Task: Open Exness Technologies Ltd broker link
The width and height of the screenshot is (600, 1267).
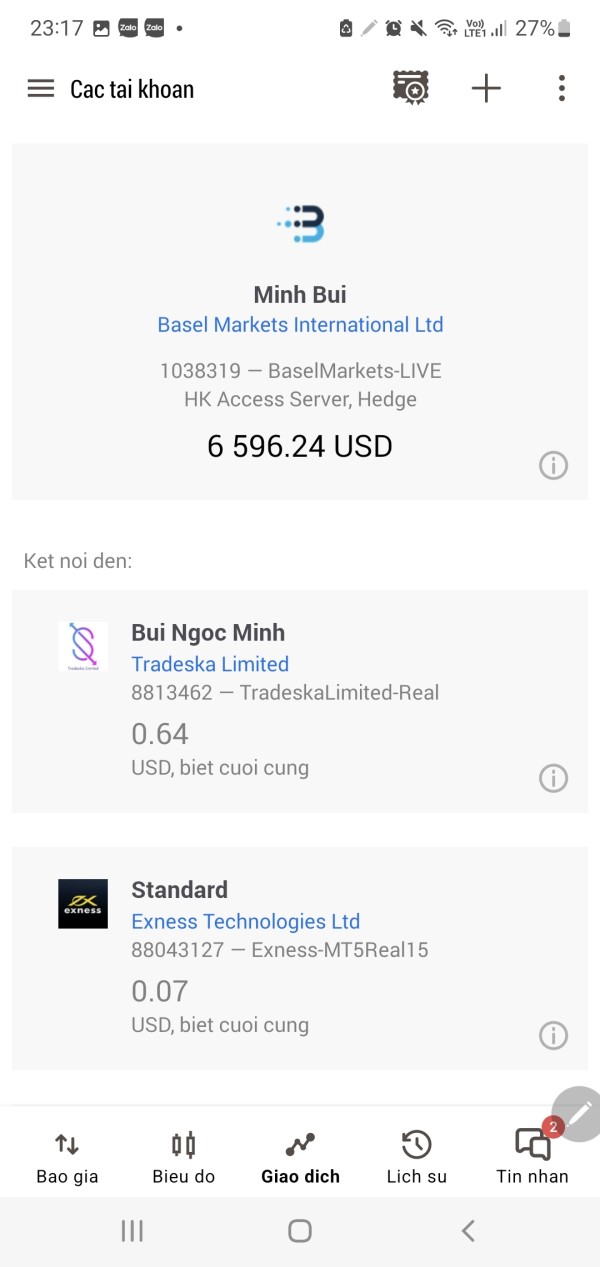Action: pos(245,921)
